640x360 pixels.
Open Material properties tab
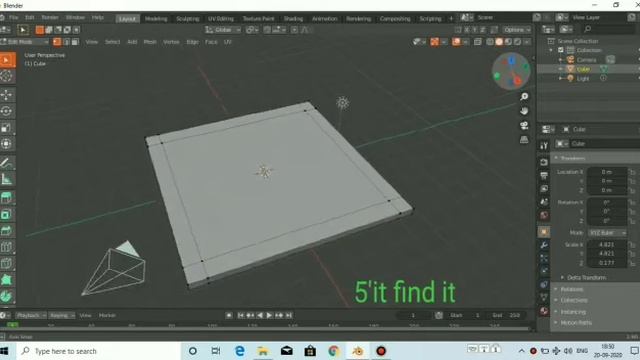[x=544, y=311]
